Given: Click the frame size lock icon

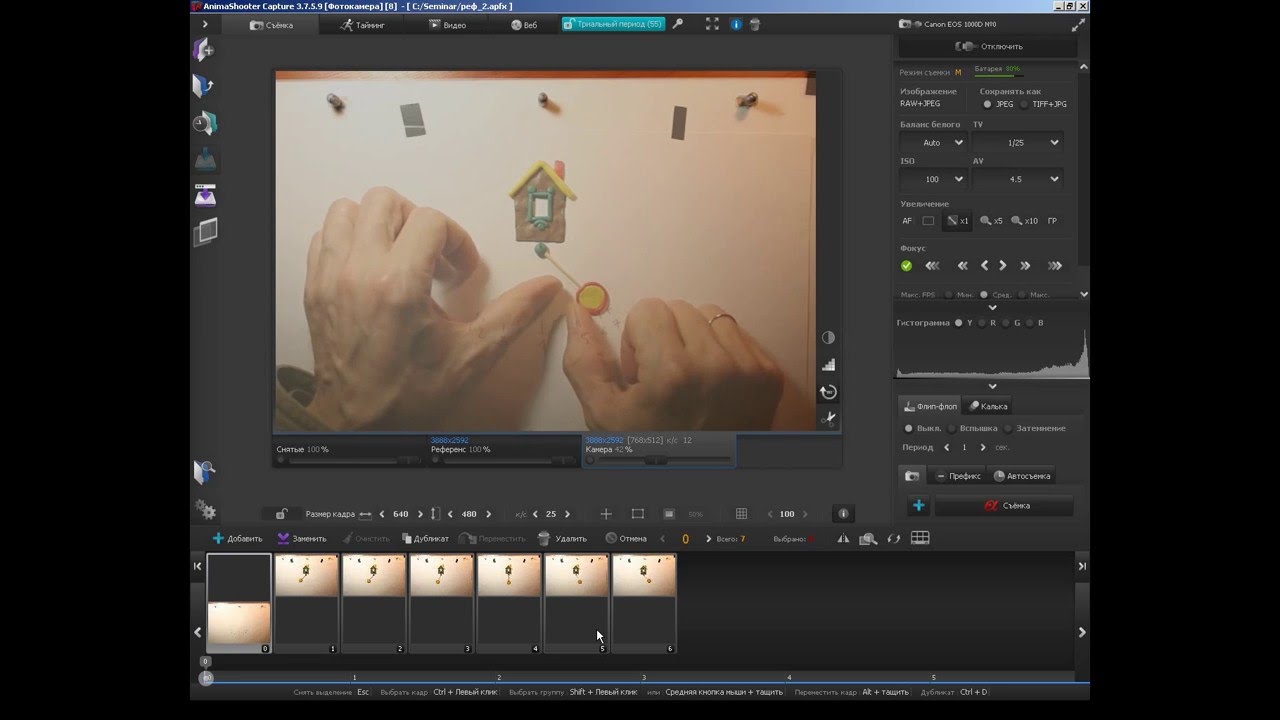Looking at the screenshot, I should tap(281, 514).
